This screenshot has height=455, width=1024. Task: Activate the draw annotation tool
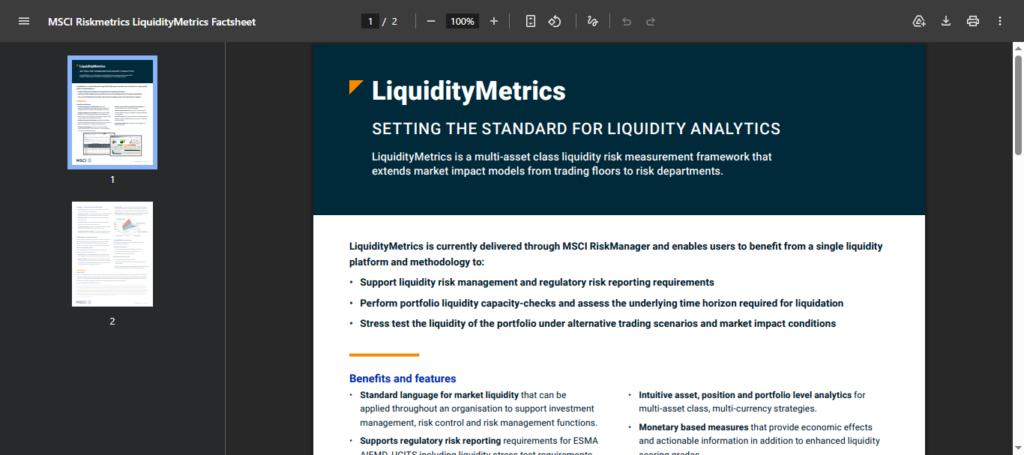[x=592, y=21]
